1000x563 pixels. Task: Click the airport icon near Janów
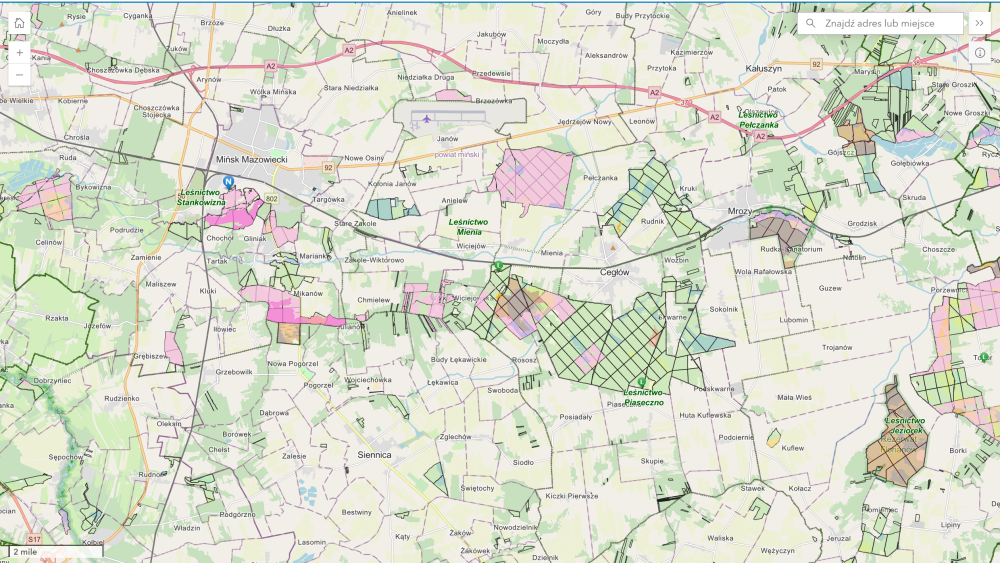(427, 119)
